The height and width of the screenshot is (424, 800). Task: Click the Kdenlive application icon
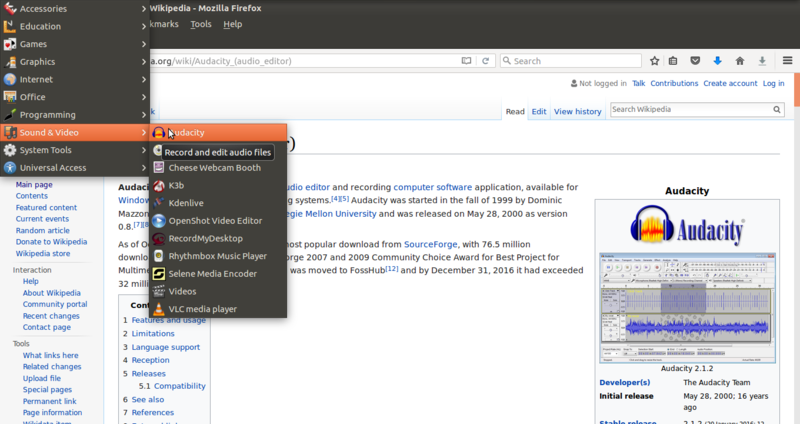pos(159,203)
